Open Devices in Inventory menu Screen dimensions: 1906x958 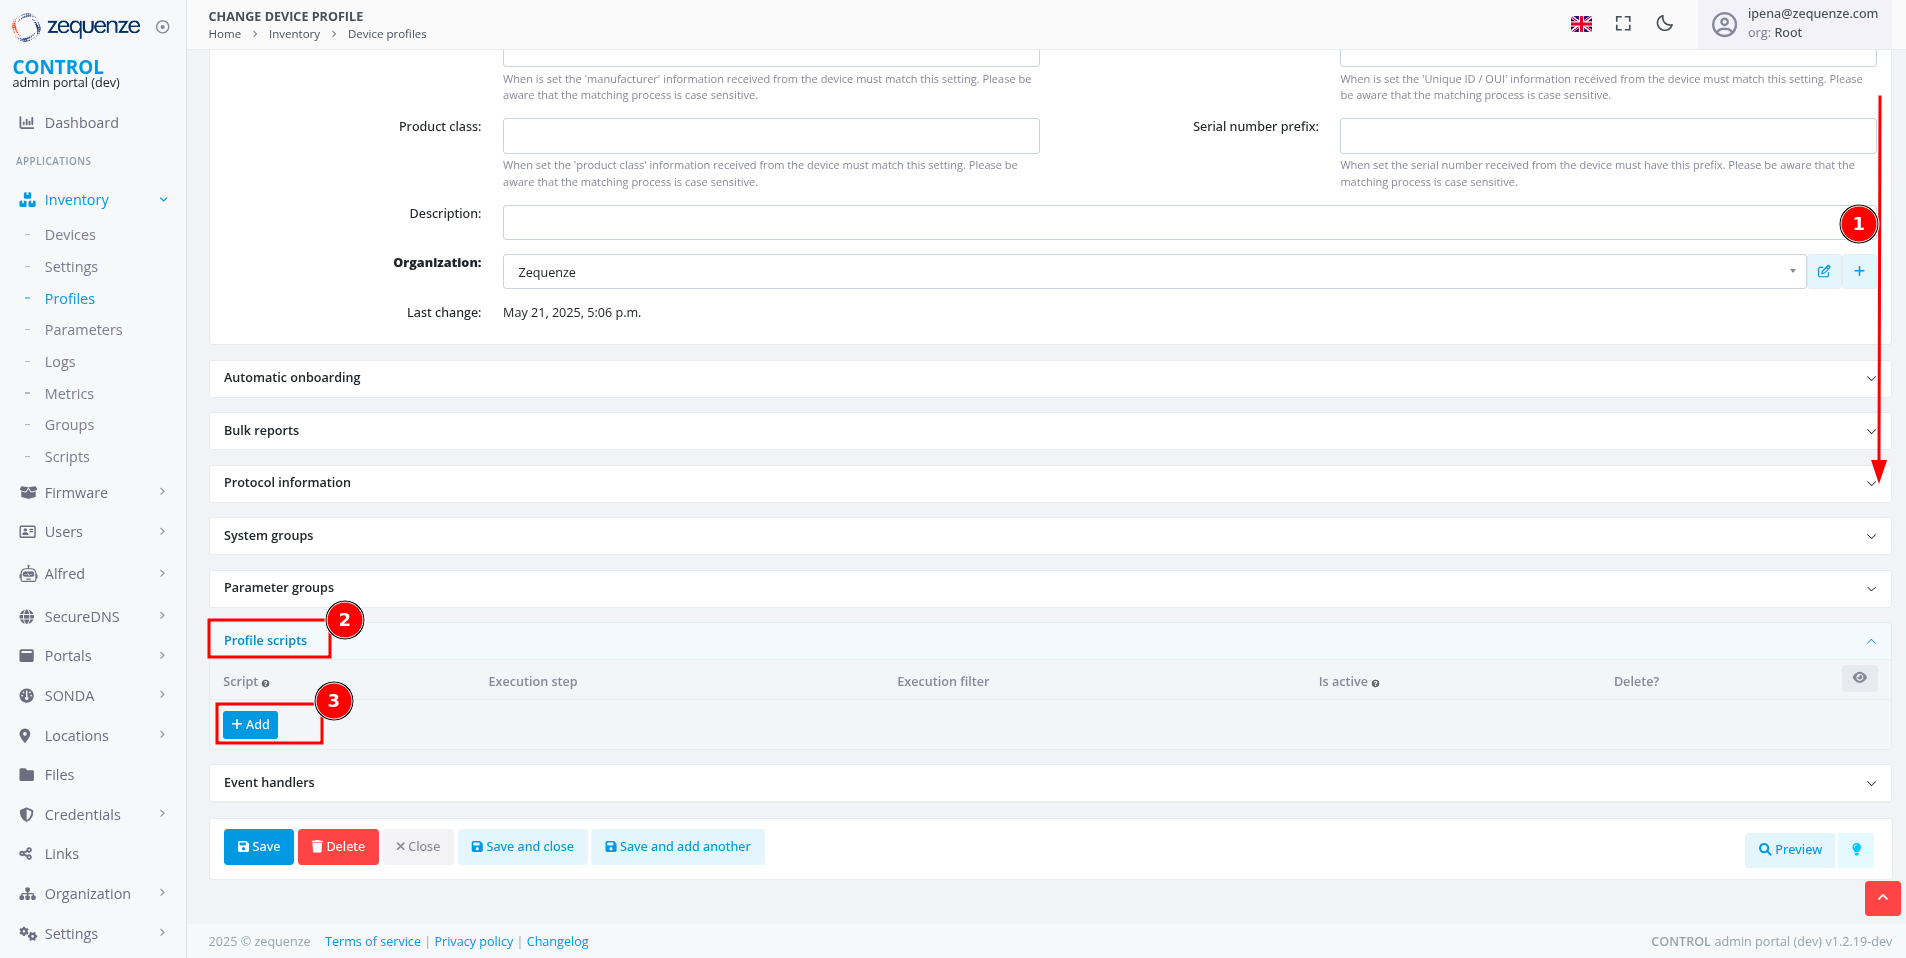click(70, 235)
